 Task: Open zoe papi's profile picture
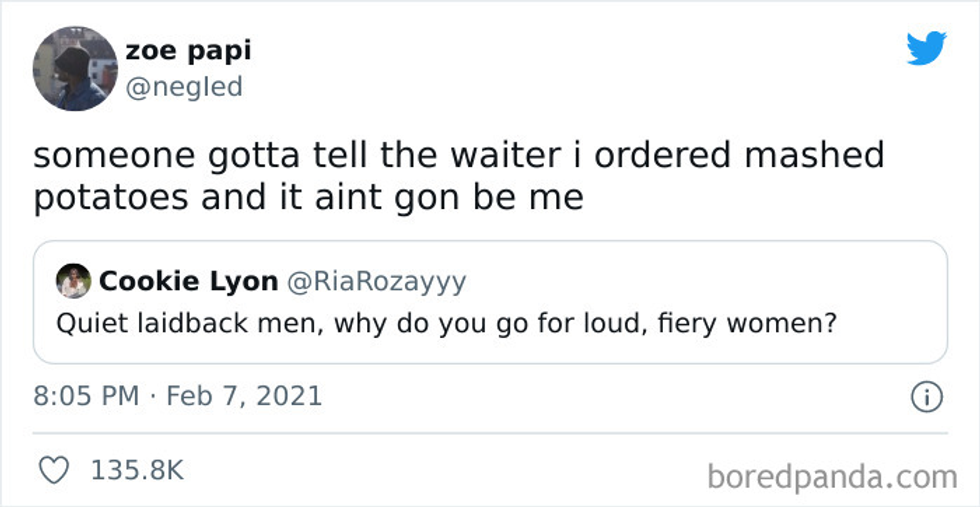[75, 68]
